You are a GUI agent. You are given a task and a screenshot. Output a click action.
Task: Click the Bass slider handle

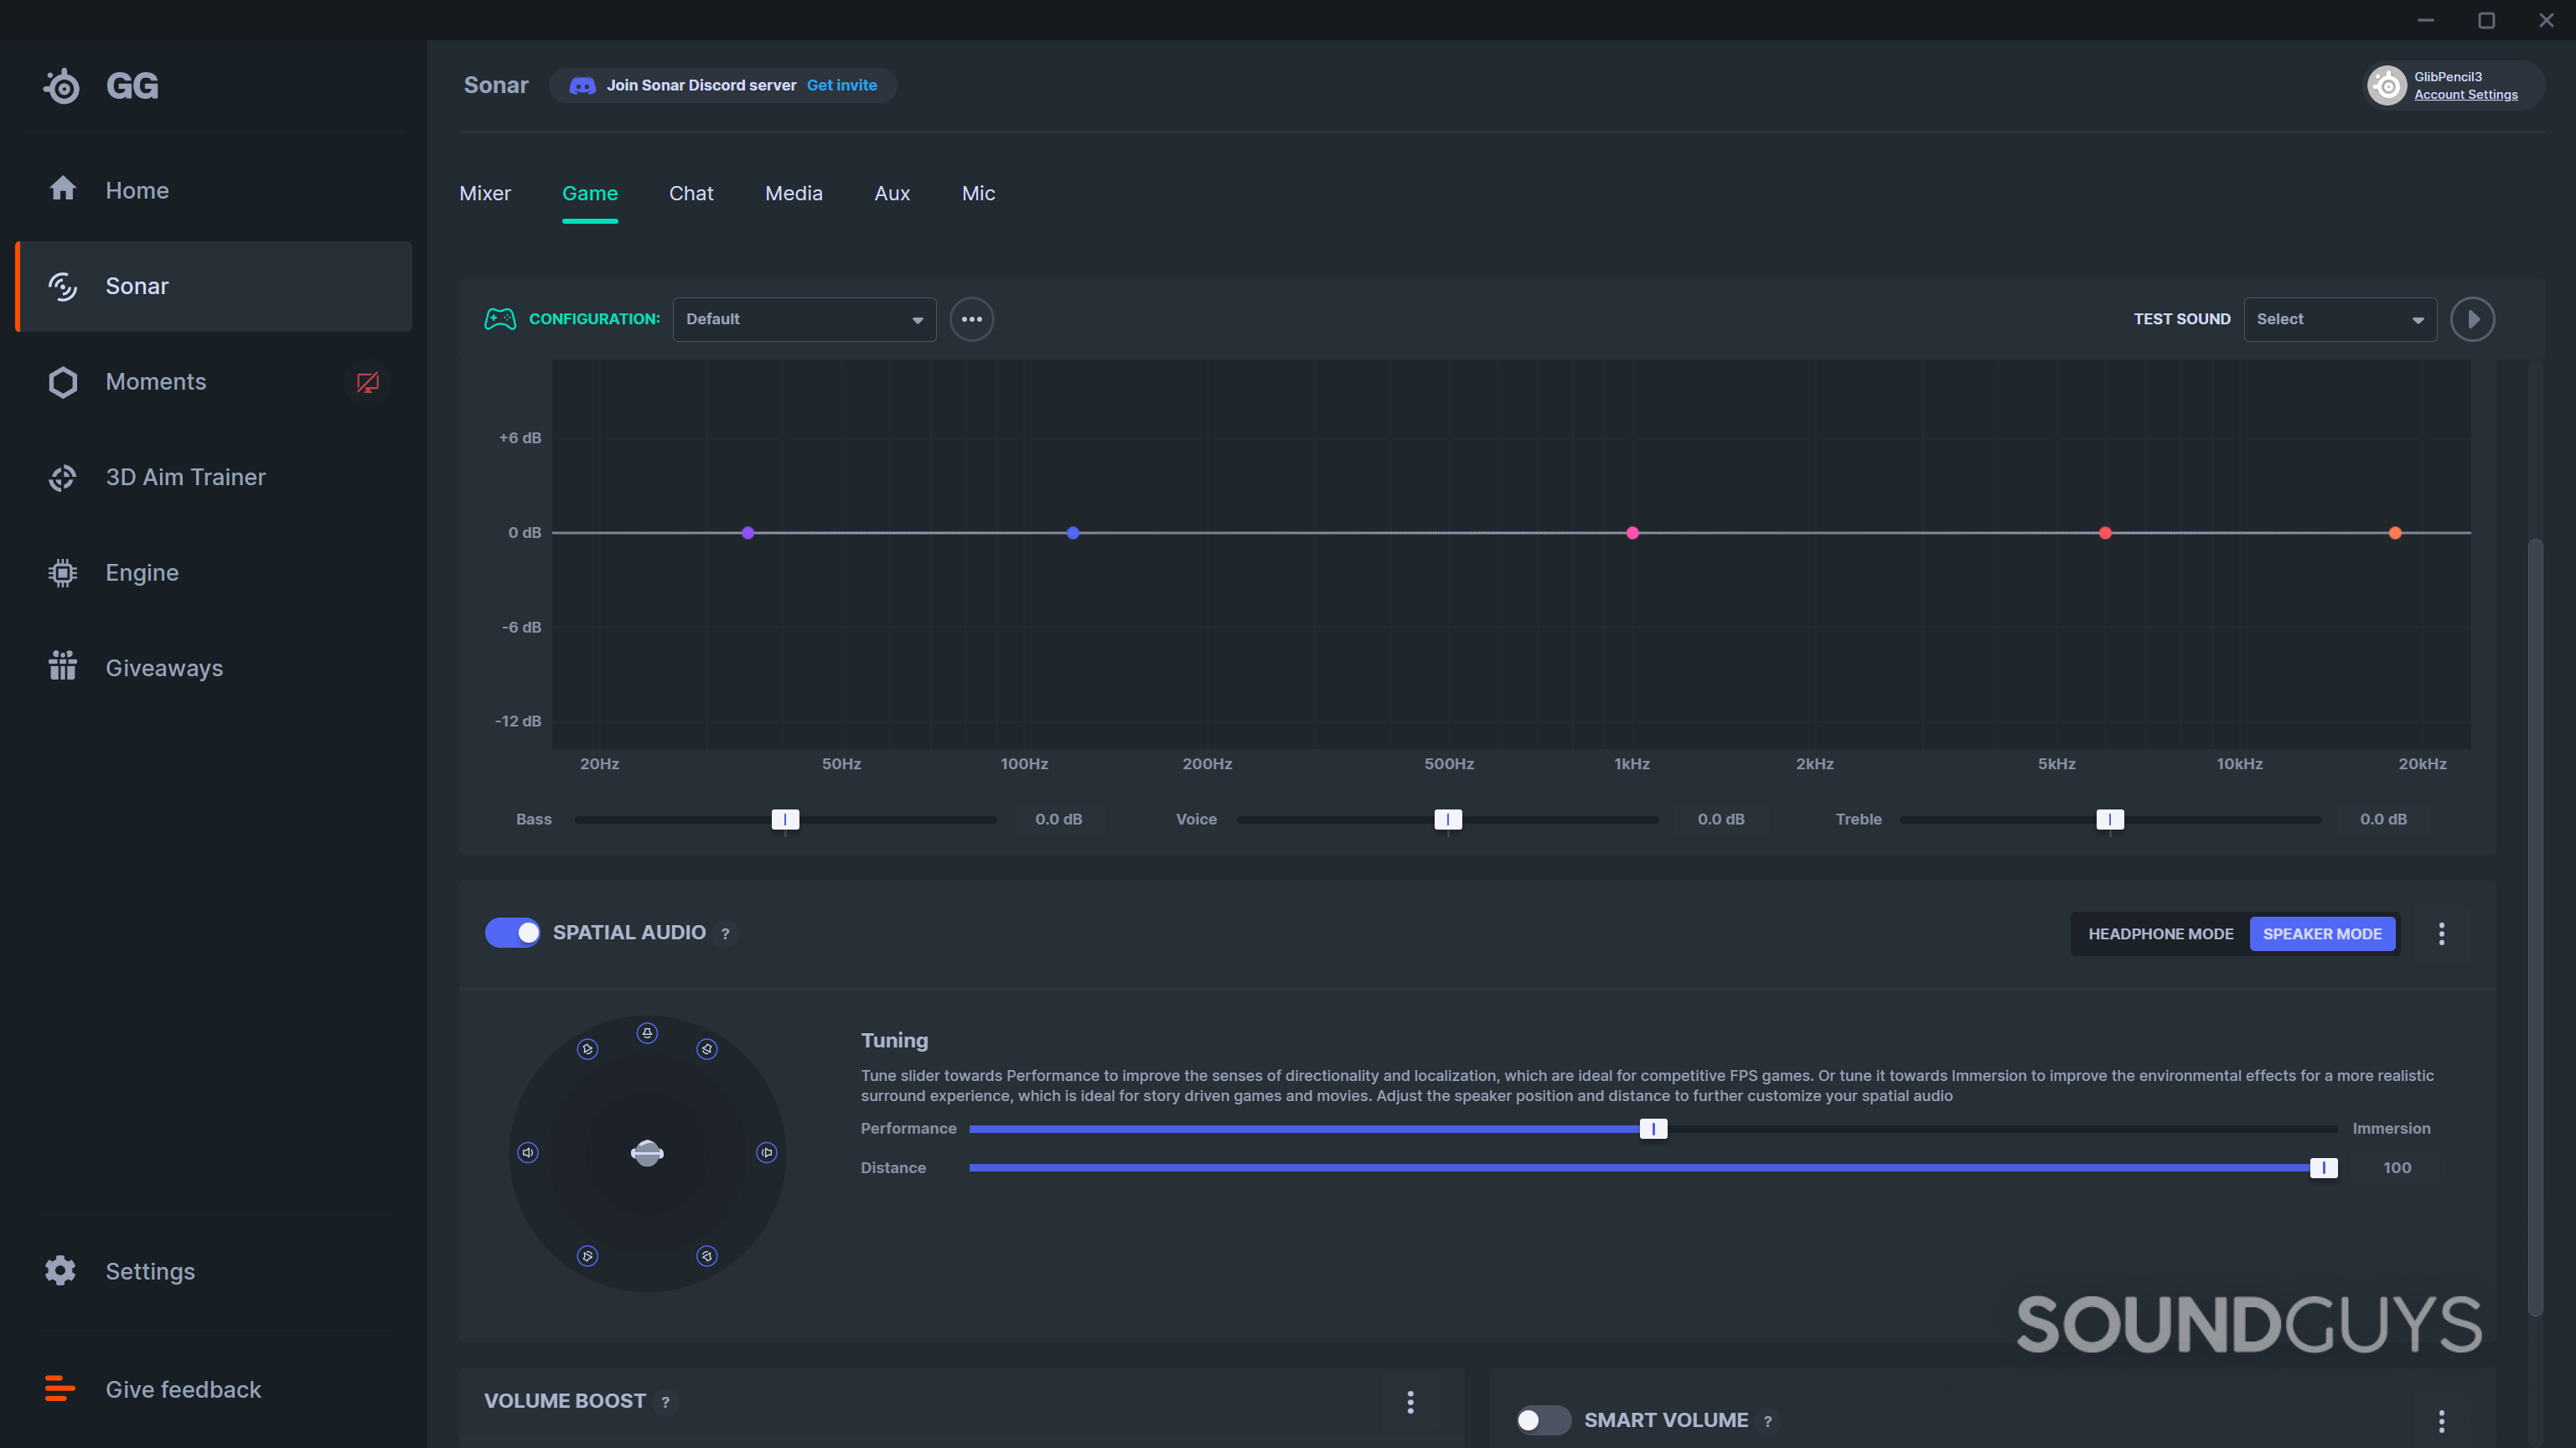point(785,820)
